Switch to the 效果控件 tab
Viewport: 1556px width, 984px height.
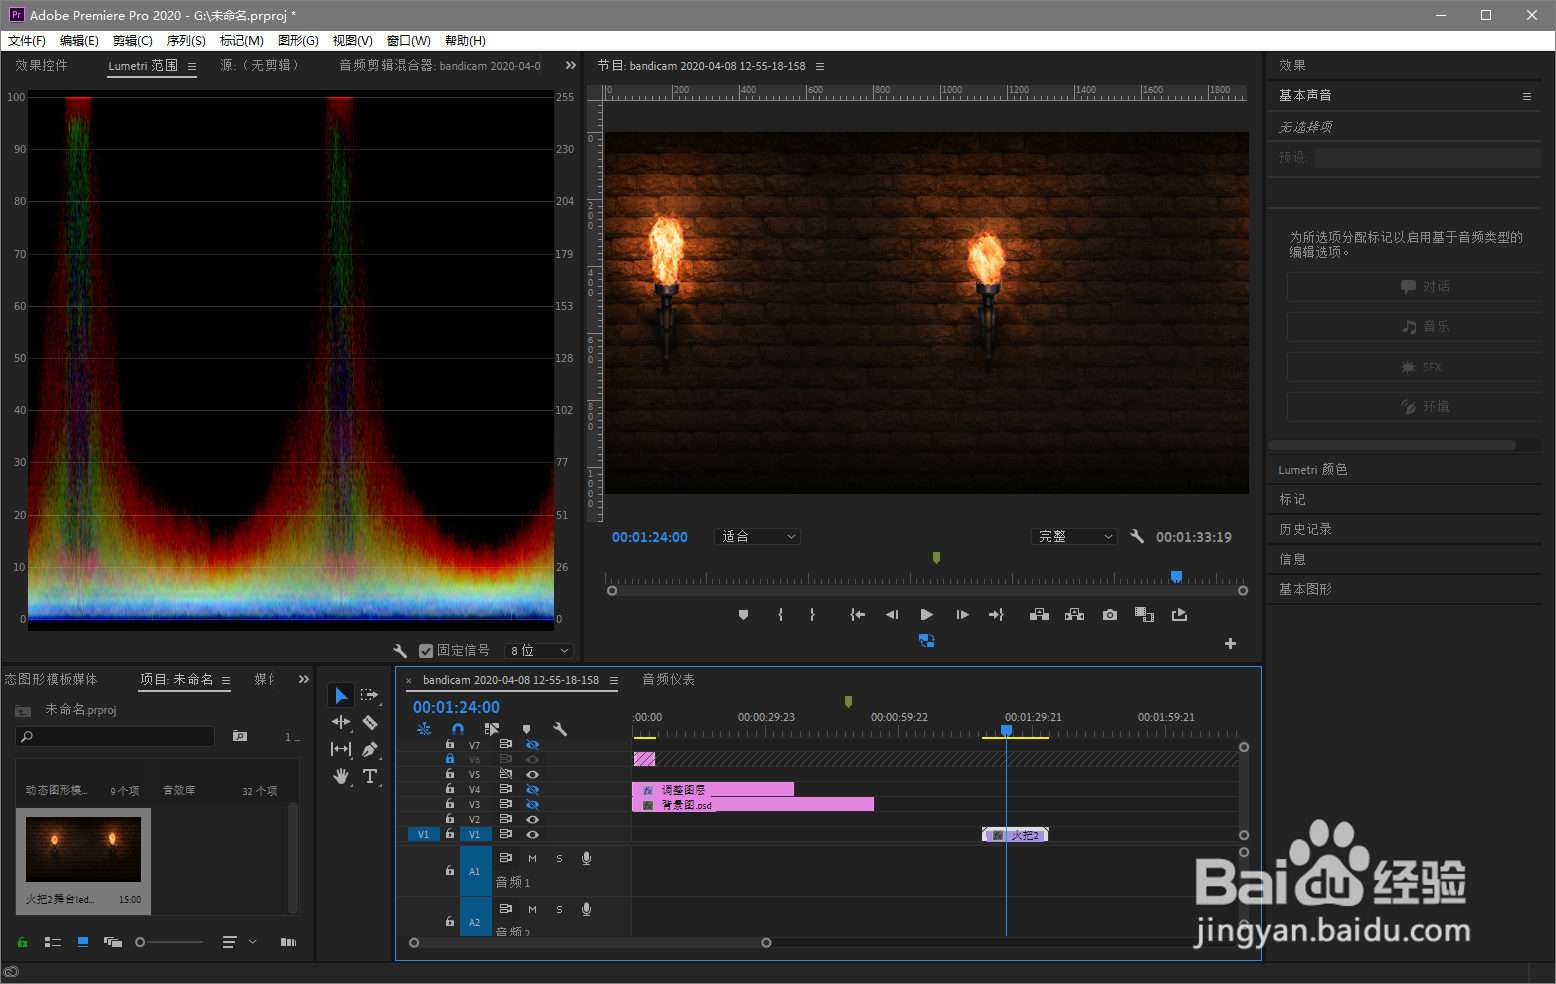(42, 65)
